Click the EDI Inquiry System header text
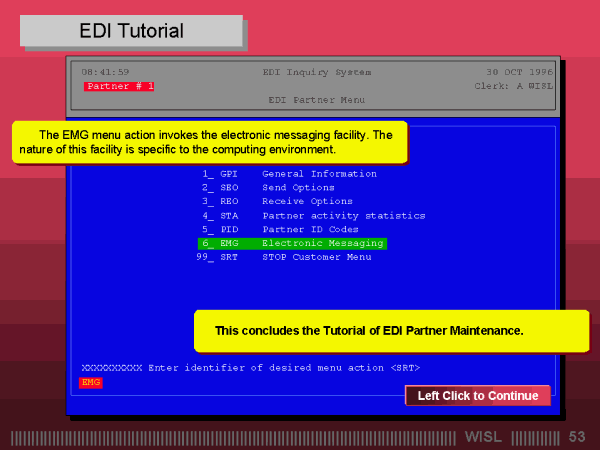 tap(316, 72)
